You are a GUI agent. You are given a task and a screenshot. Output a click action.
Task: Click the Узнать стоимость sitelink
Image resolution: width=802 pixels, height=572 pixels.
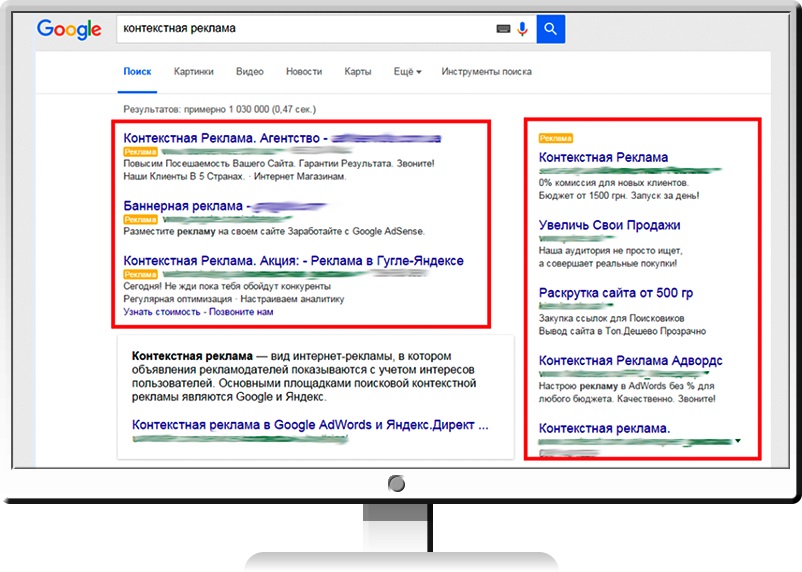[162, 312]
